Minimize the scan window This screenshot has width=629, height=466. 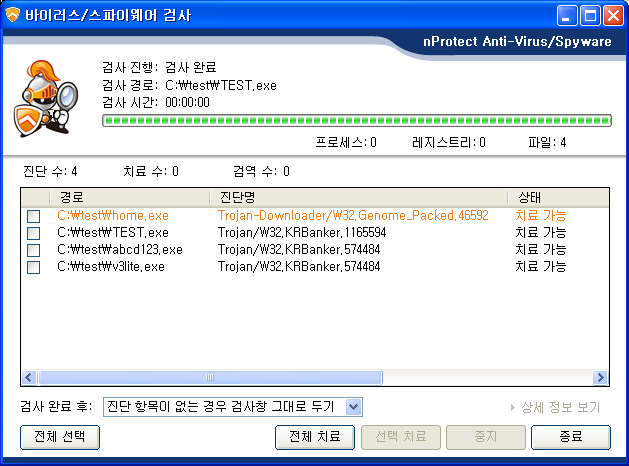567,16
